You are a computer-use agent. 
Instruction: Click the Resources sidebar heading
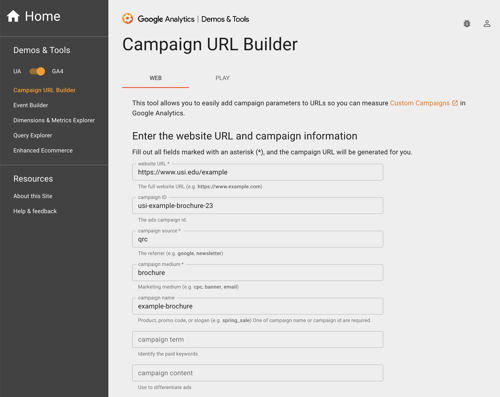point(33,179)
